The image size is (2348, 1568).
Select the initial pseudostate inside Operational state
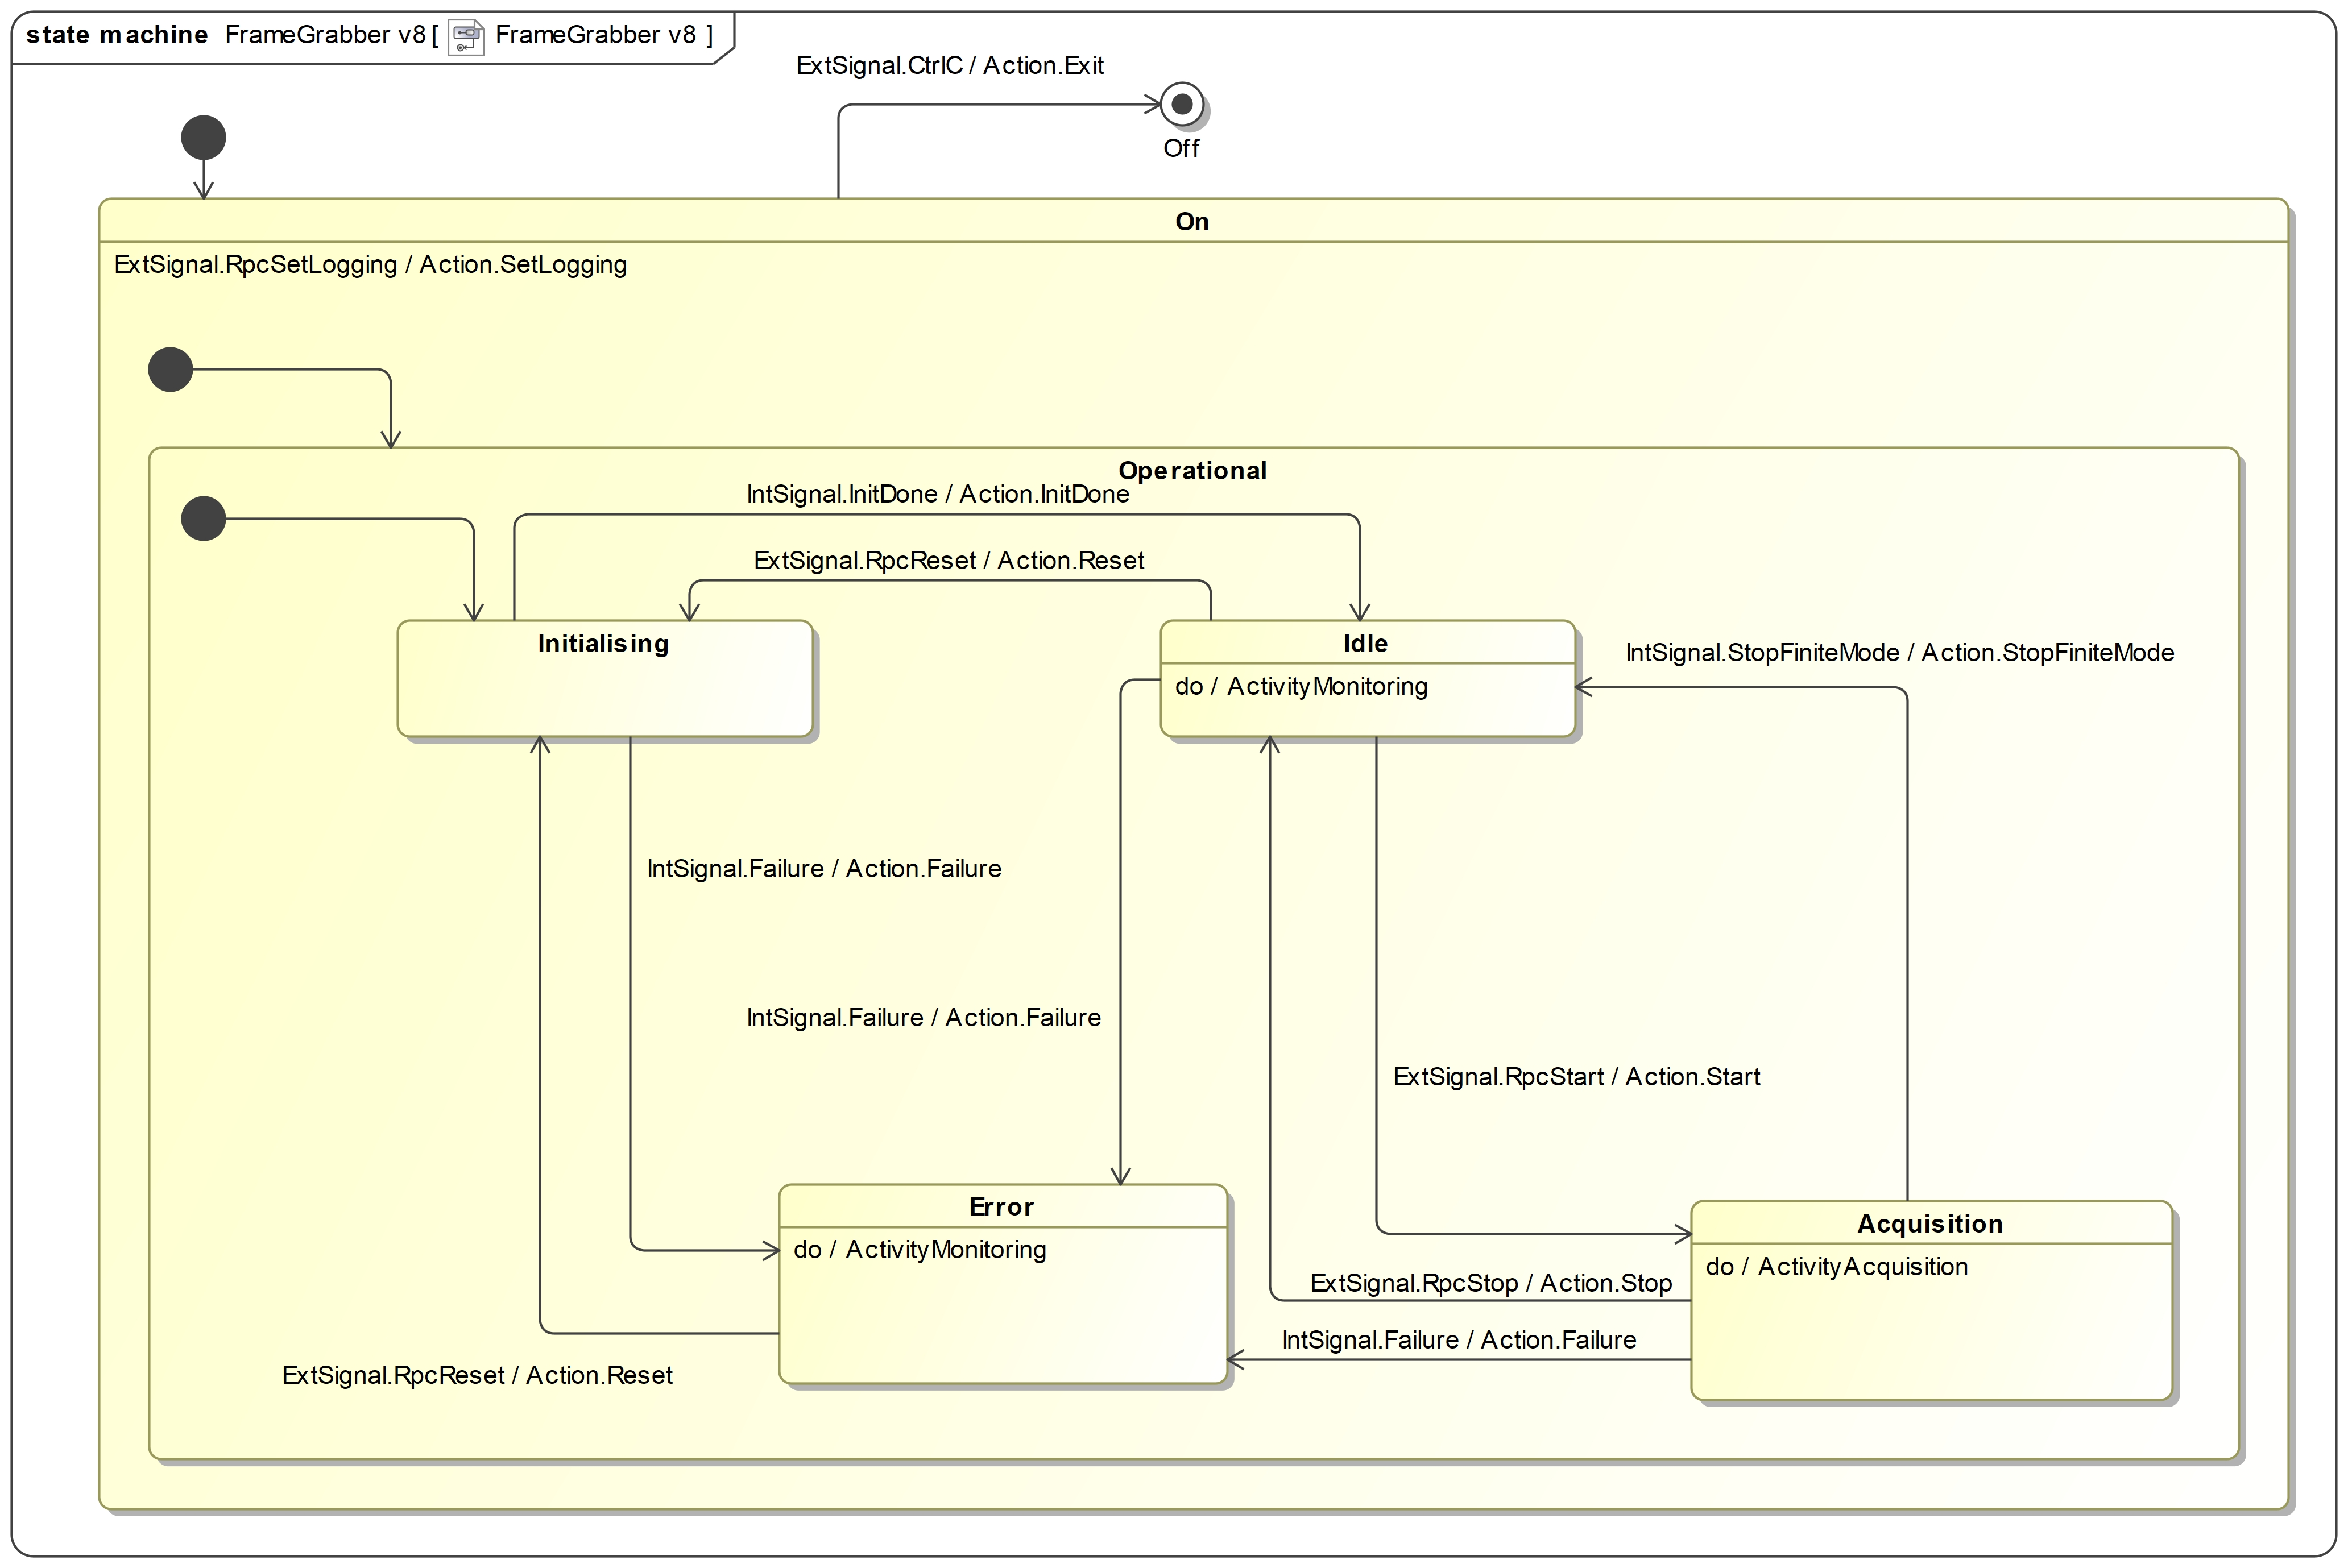203,519
